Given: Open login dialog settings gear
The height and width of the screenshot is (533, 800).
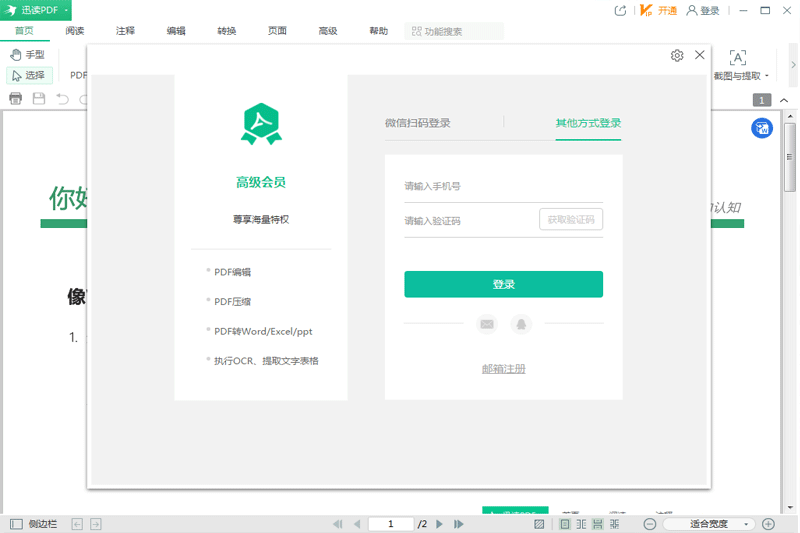Looking at the screenshot, I should (677, 56).
